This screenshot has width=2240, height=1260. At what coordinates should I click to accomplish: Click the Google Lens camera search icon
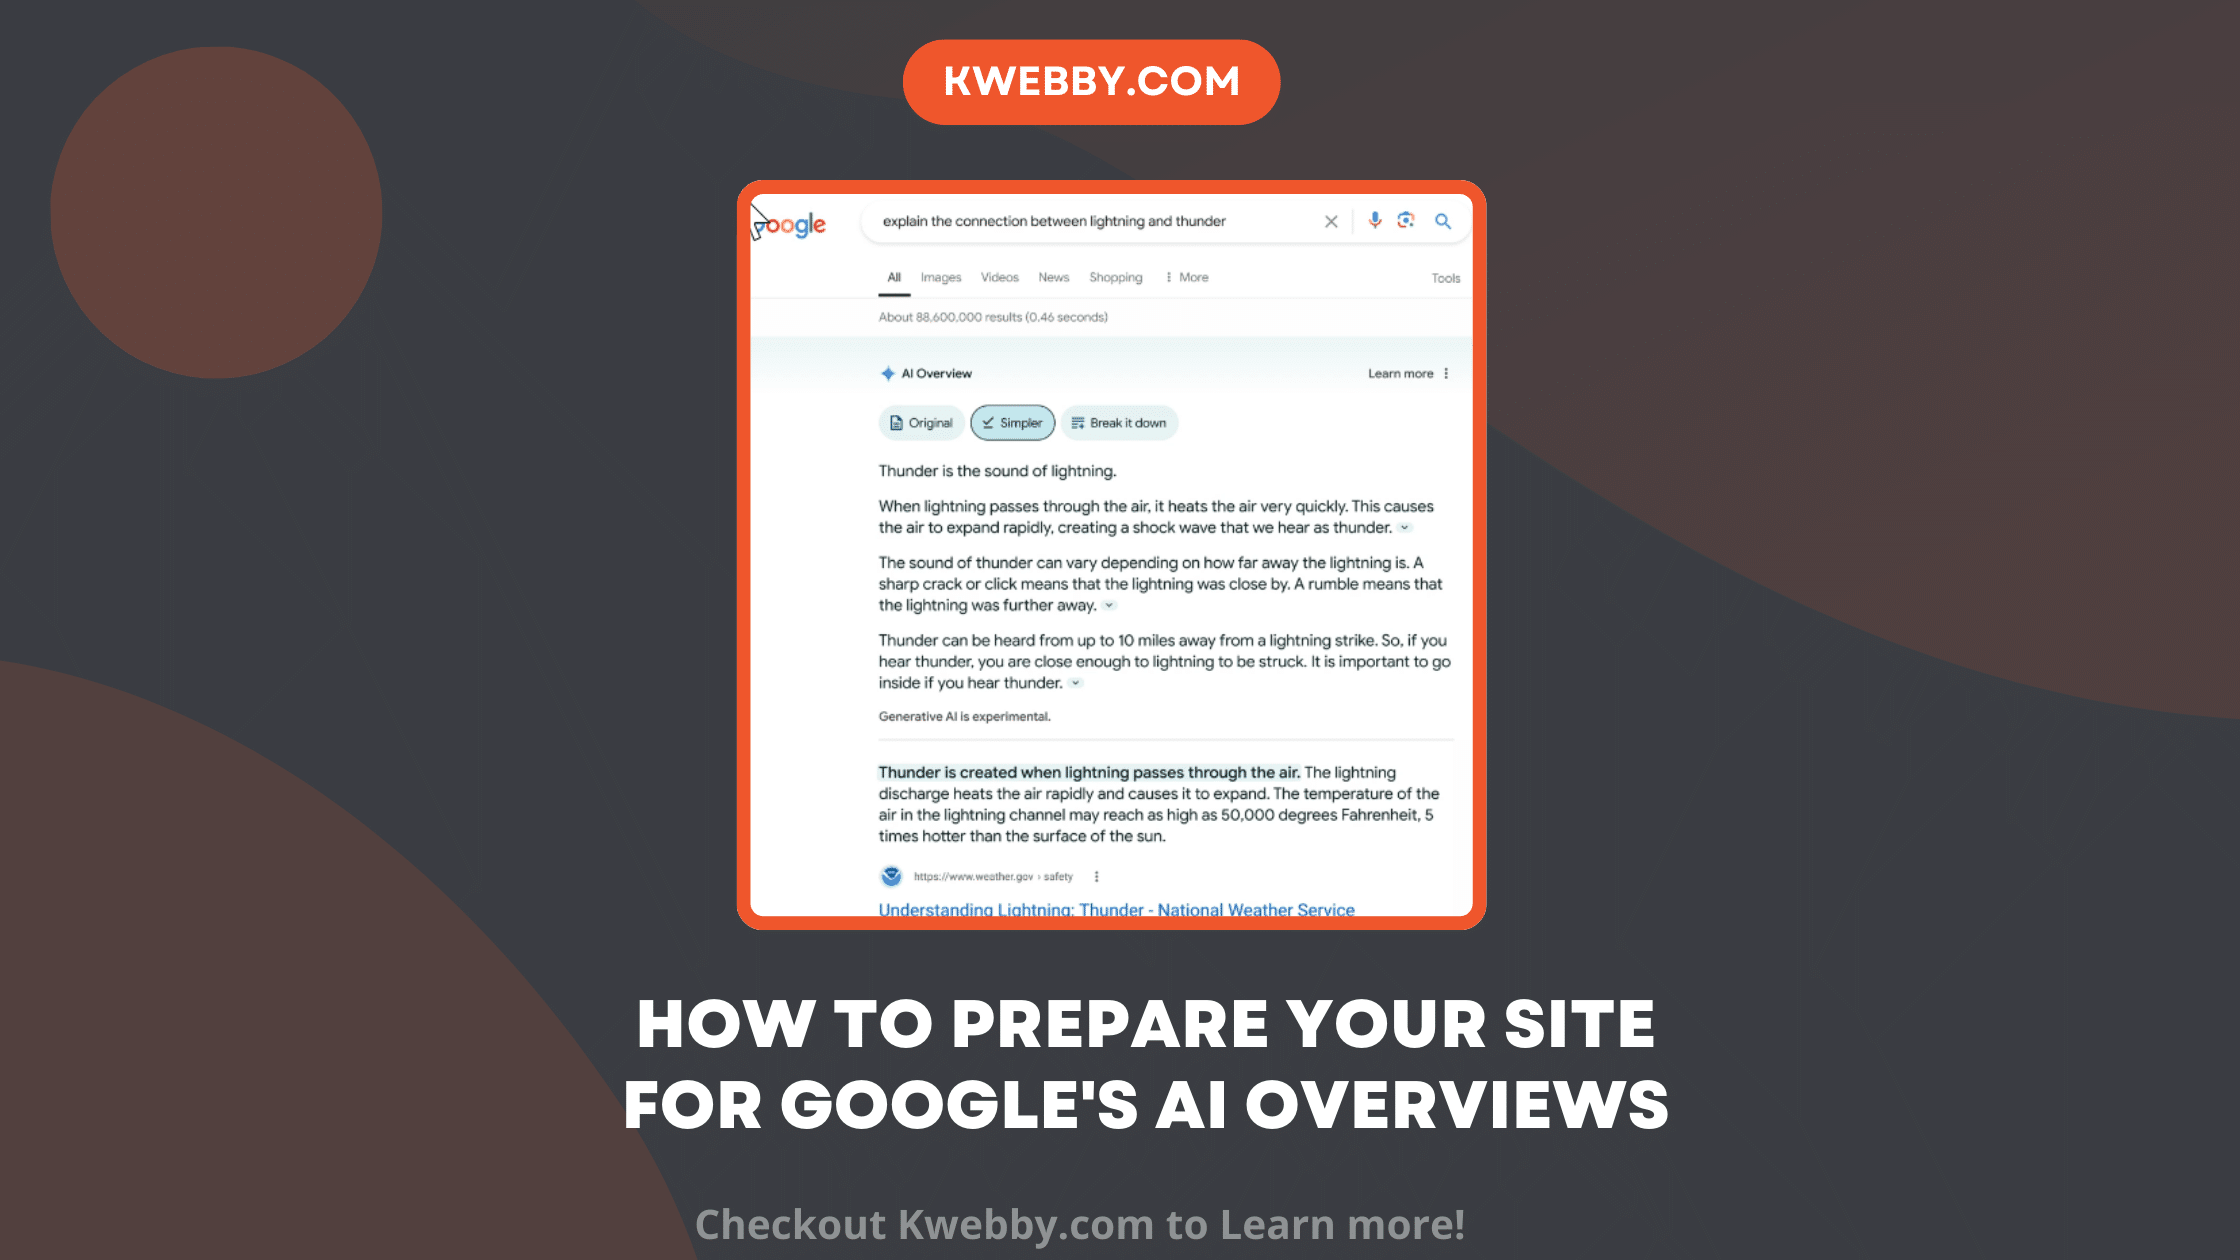coord(1405,222)
